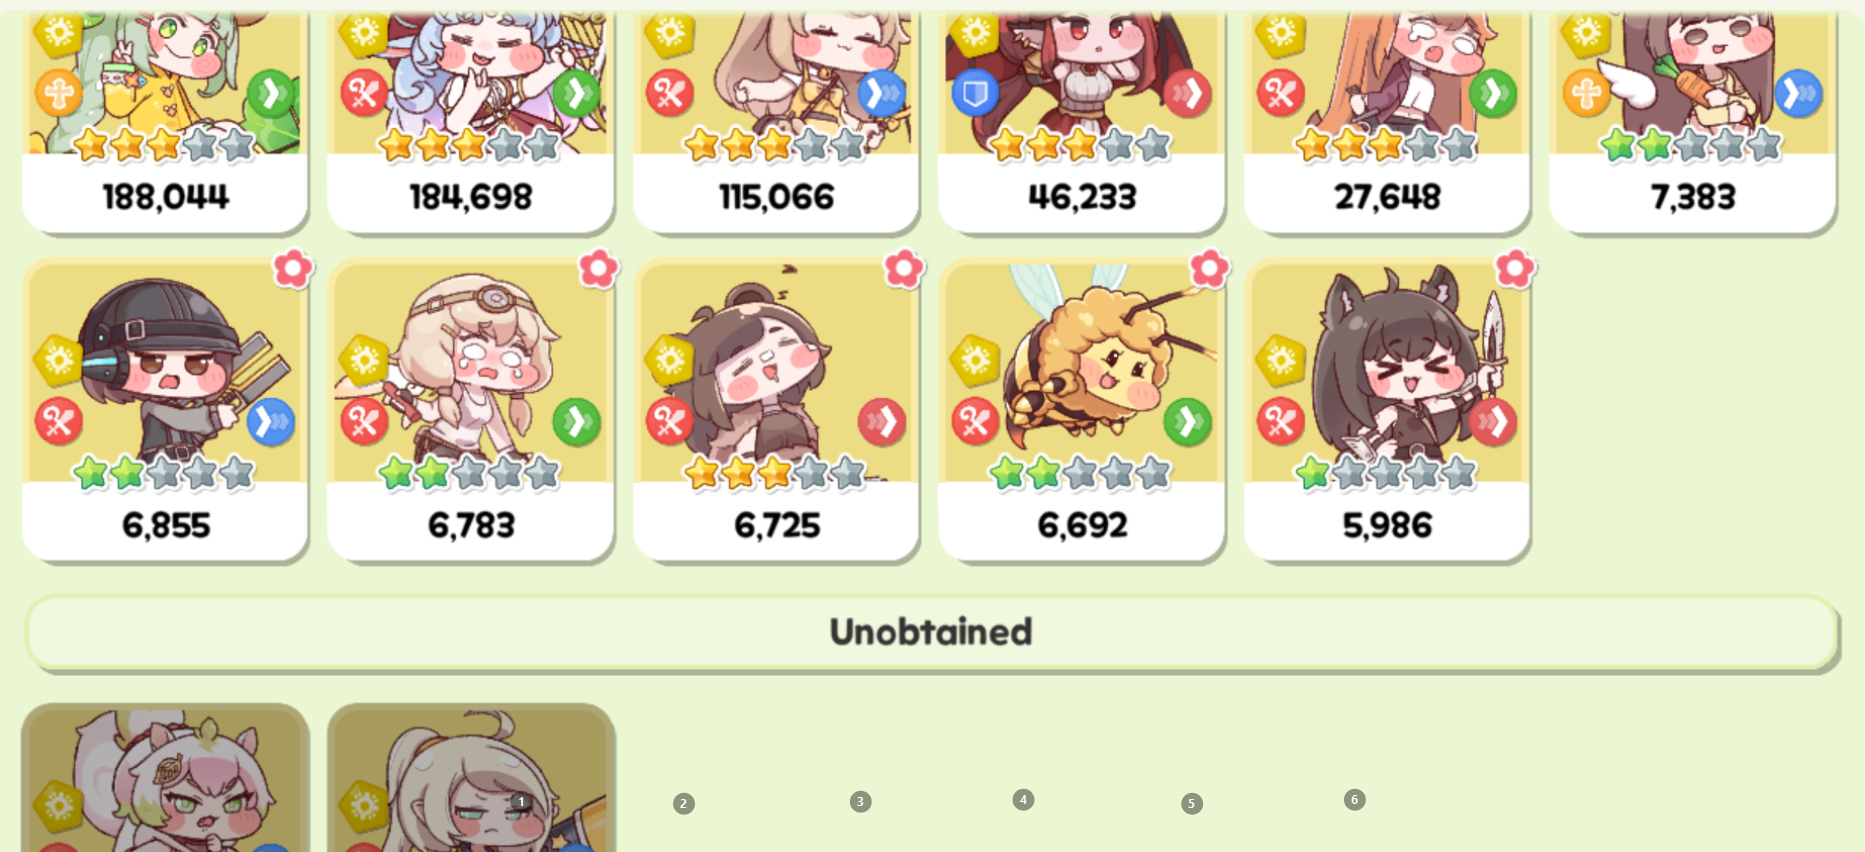Open the bee character card 6,692
This screenshot has width=1865, height=852.
tap(1081, 410)
